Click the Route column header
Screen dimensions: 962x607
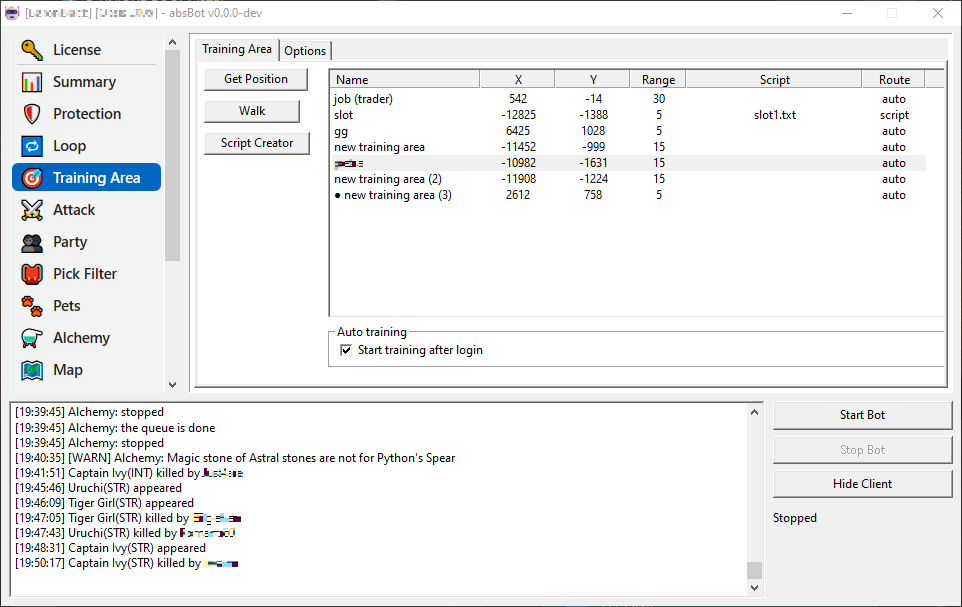point(894,80)
